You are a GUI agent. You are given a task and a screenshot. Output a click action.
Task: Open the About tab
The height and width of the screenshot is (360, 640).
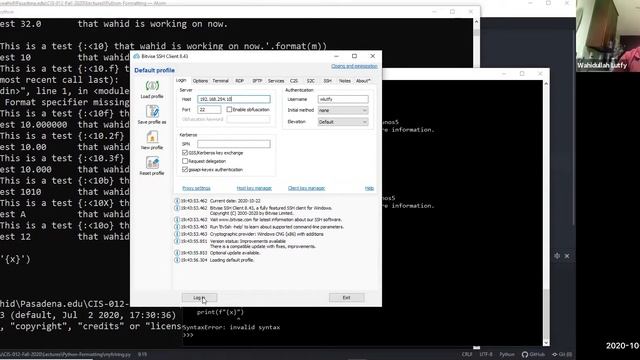coord(363,81)
